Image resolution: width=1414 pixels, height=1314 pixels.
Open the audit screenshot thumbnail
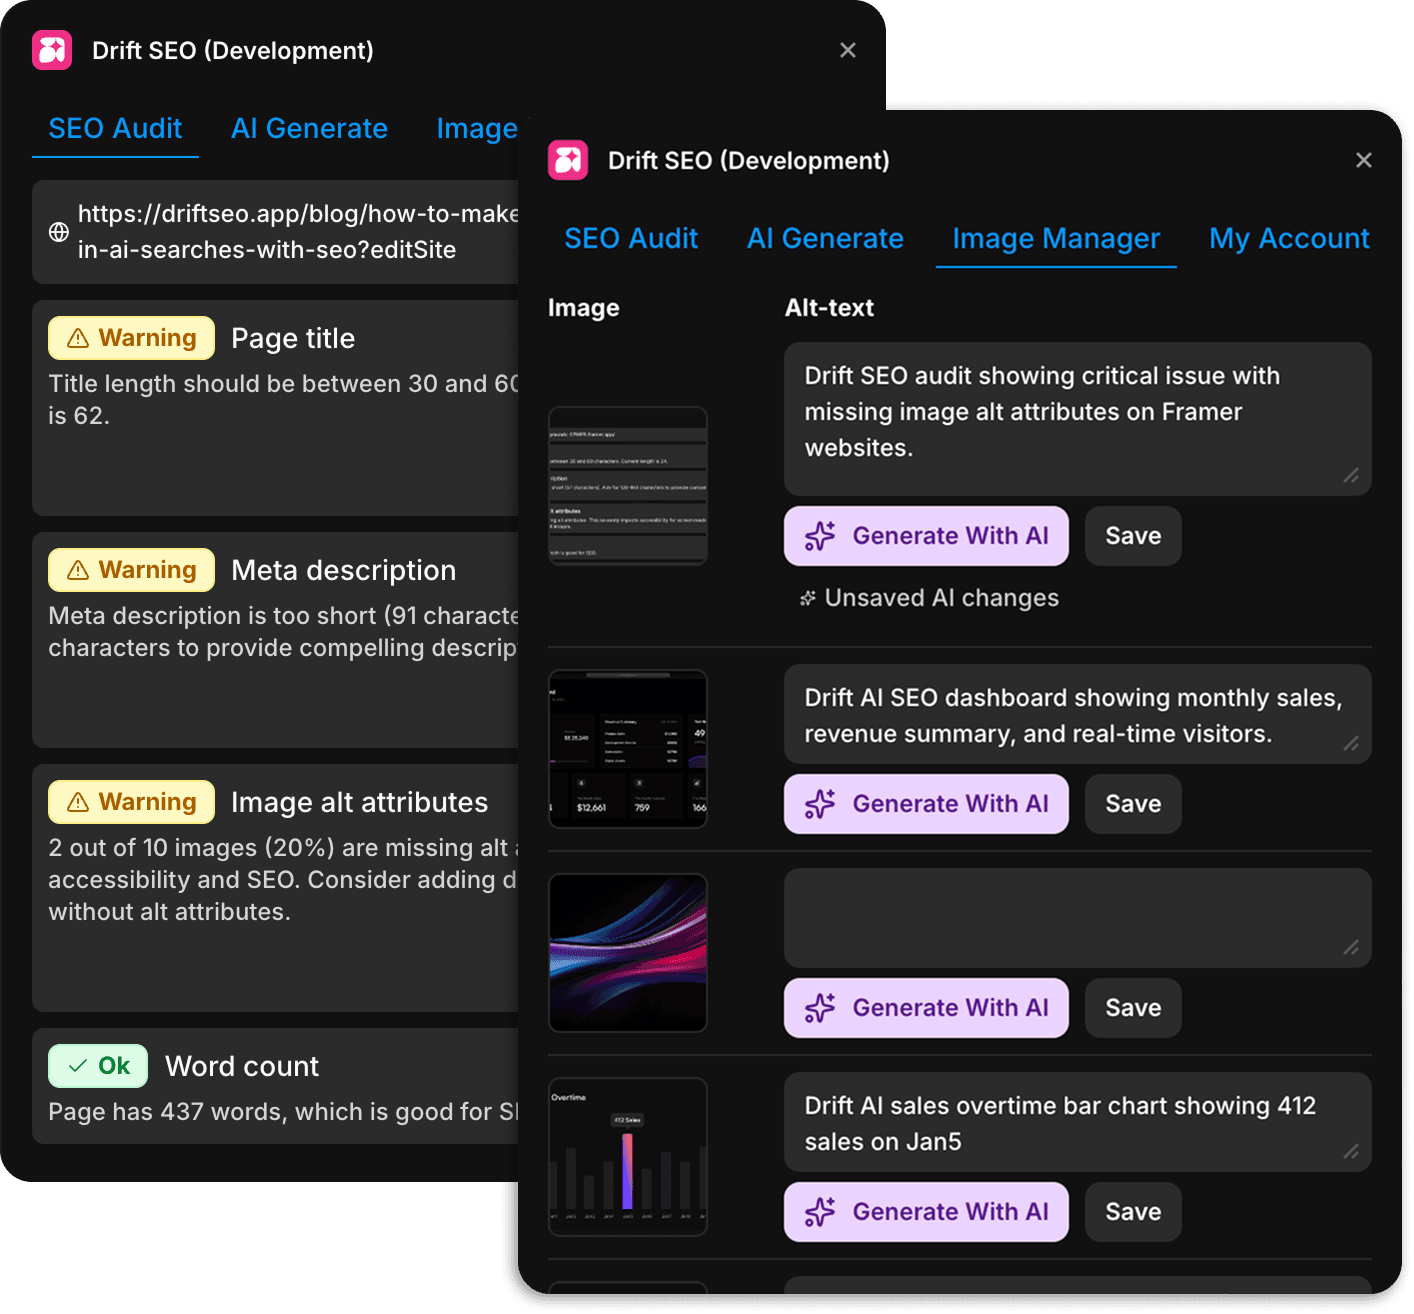click(628, 486)
